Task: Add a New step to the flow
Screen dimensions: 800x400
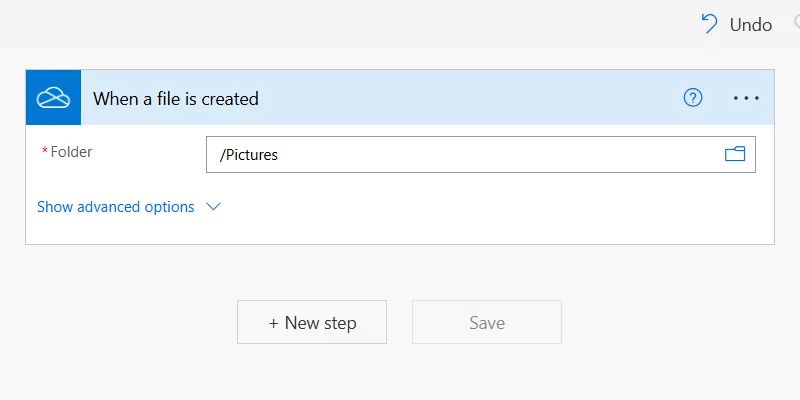Action: 312,323
